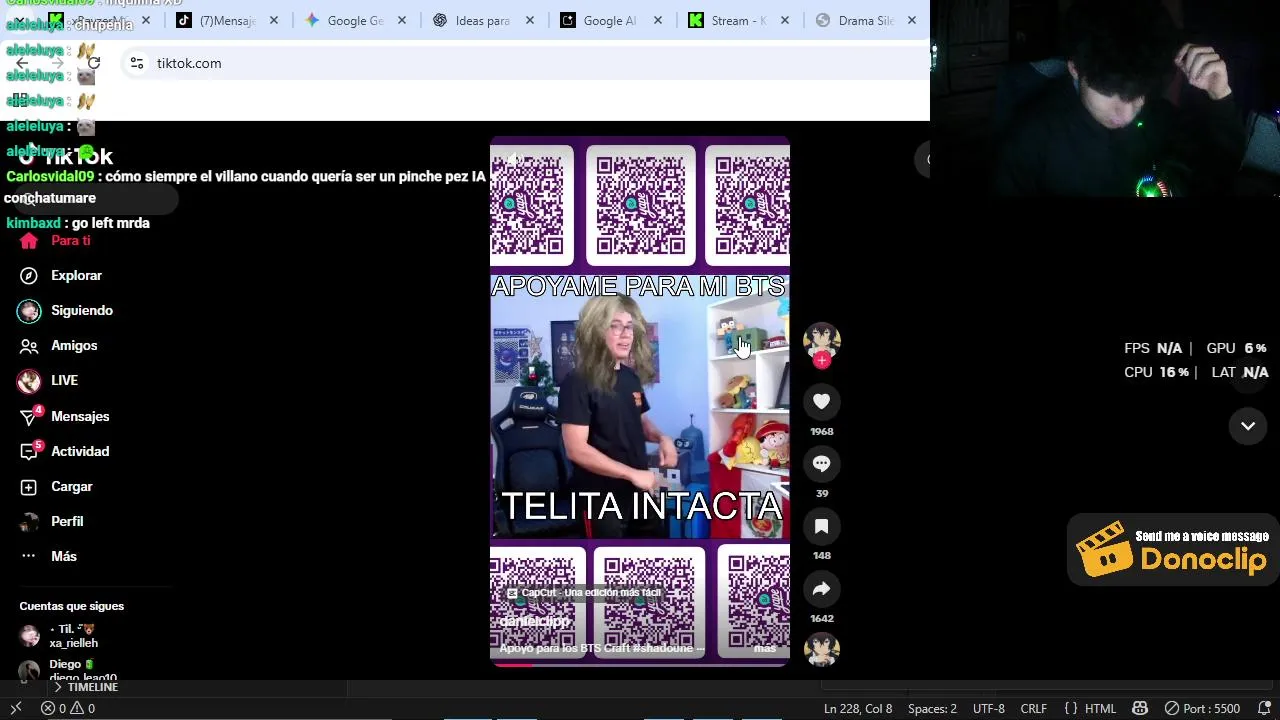Click the Port : 5500 Live Server

click(x=1203, y=708)
